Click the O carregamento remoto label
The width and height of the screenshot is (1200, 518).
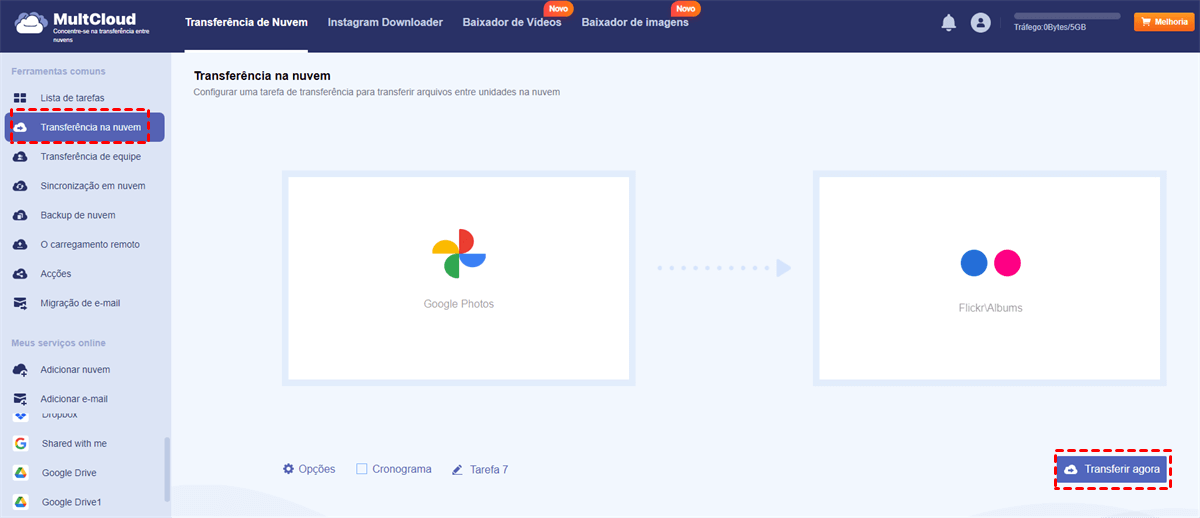90,244
